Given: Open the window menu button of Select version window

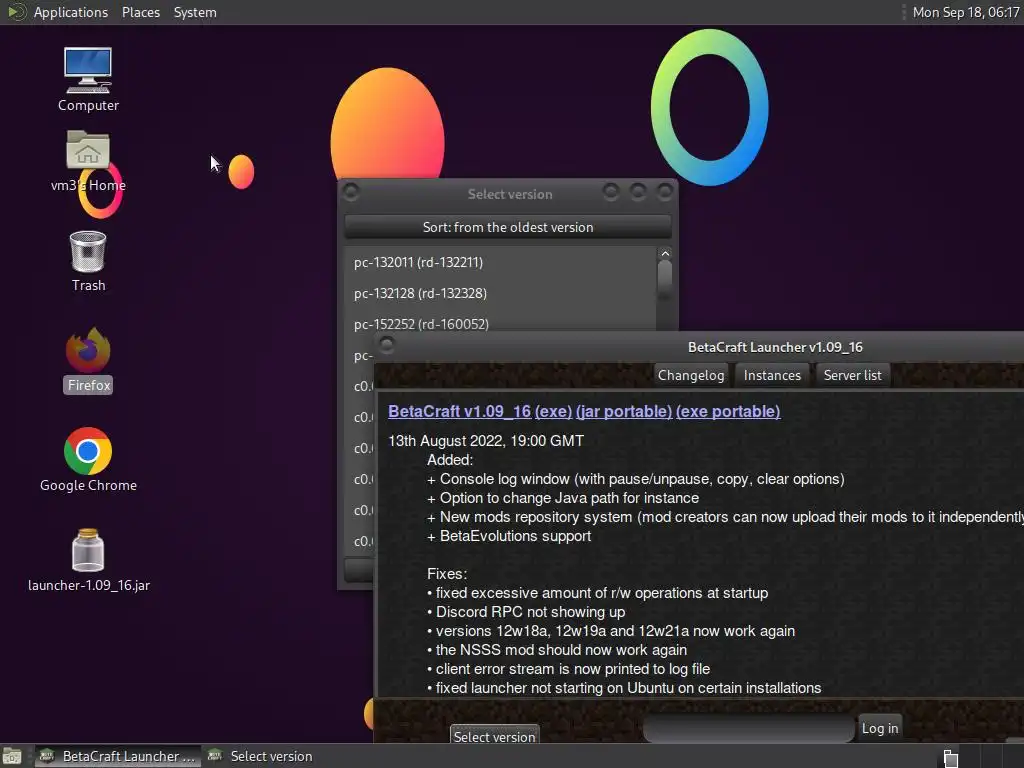Looking at the screenshot, I should tap(351, 192).
